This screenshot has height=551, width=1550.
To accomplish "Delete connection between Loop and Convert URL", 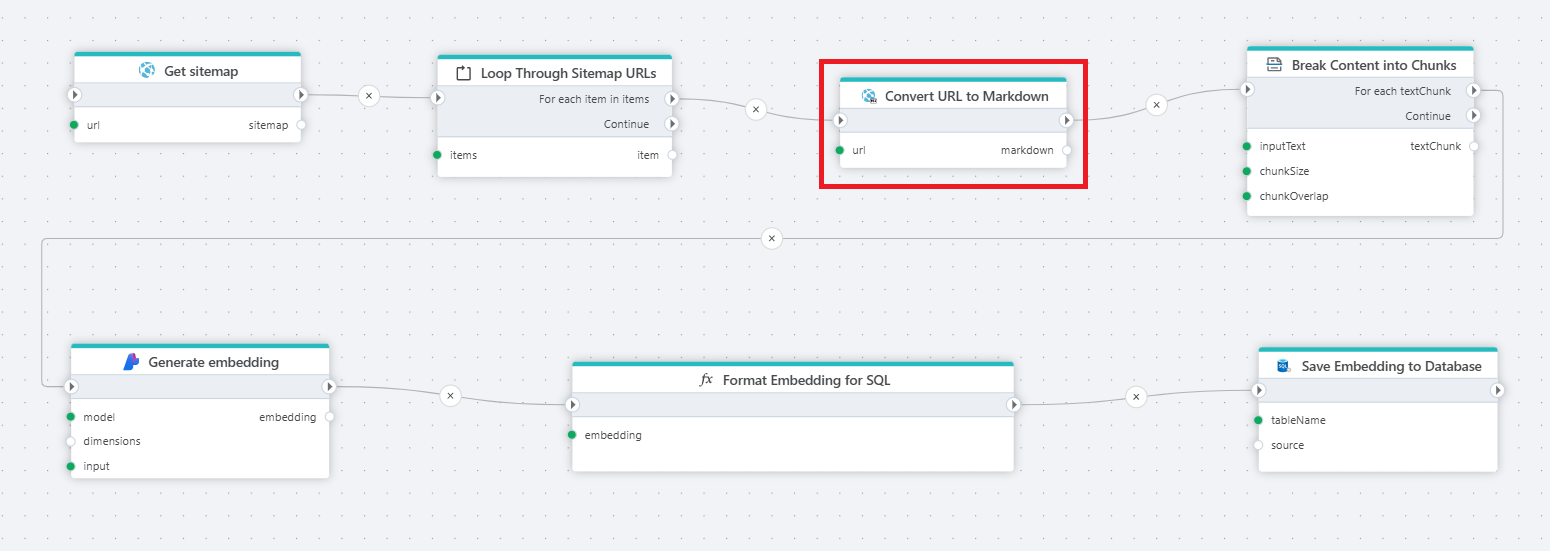I will click(x=756, y=109).
